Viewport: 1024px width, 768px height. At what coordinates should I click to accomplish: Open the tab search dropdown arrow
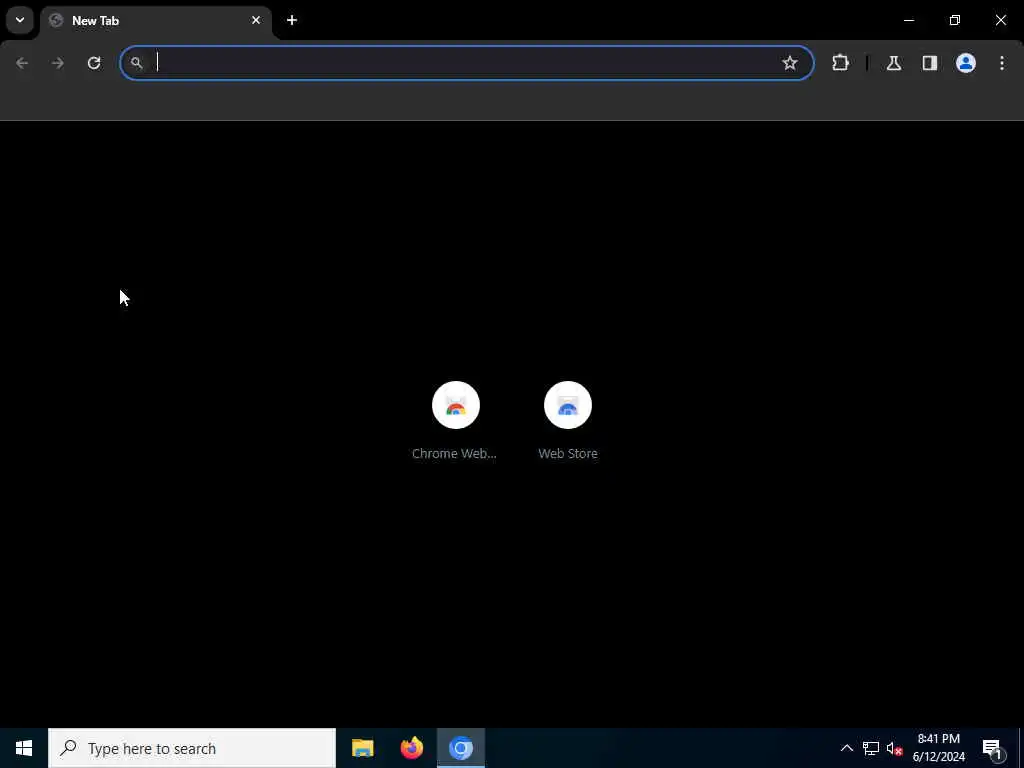[20, 20]
